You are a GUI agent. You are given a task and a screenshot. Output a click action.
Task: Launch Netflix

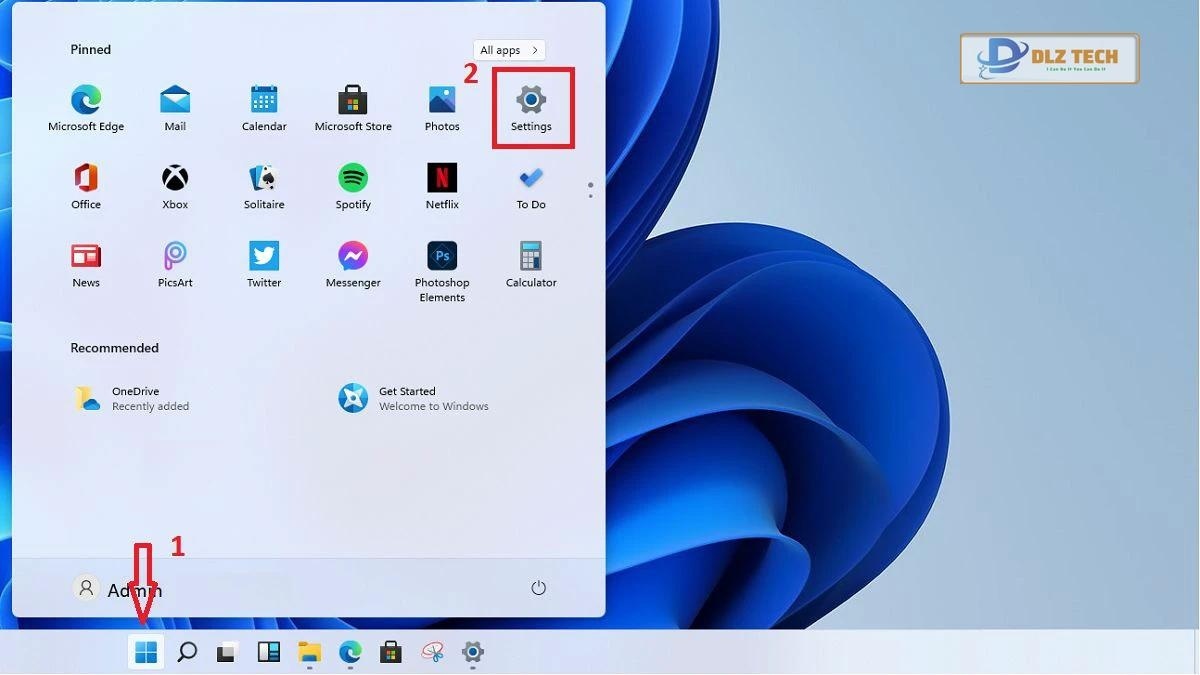click(442, 186)
